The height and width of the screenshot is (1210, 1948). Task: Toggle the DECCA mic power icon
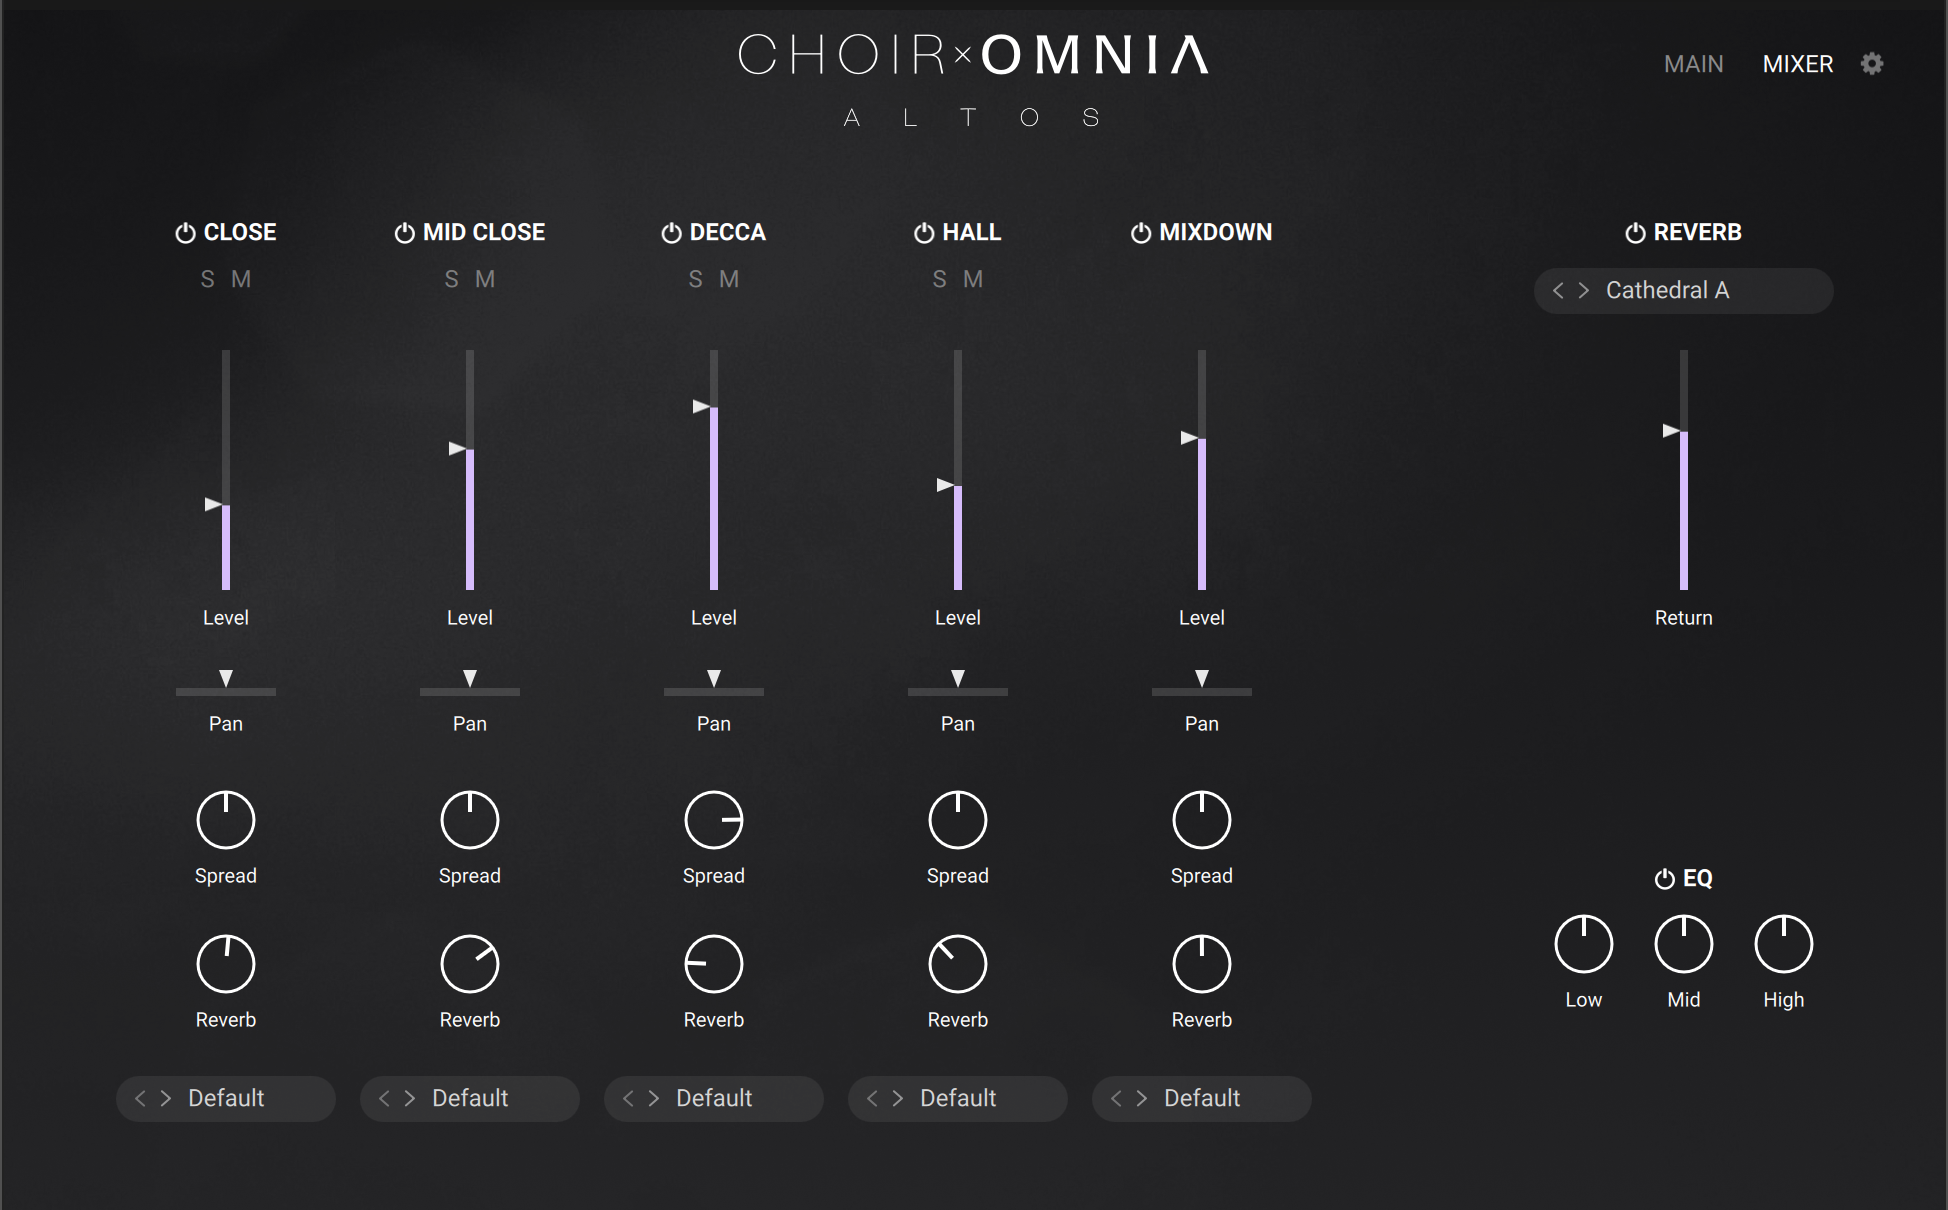pos(671,233)
